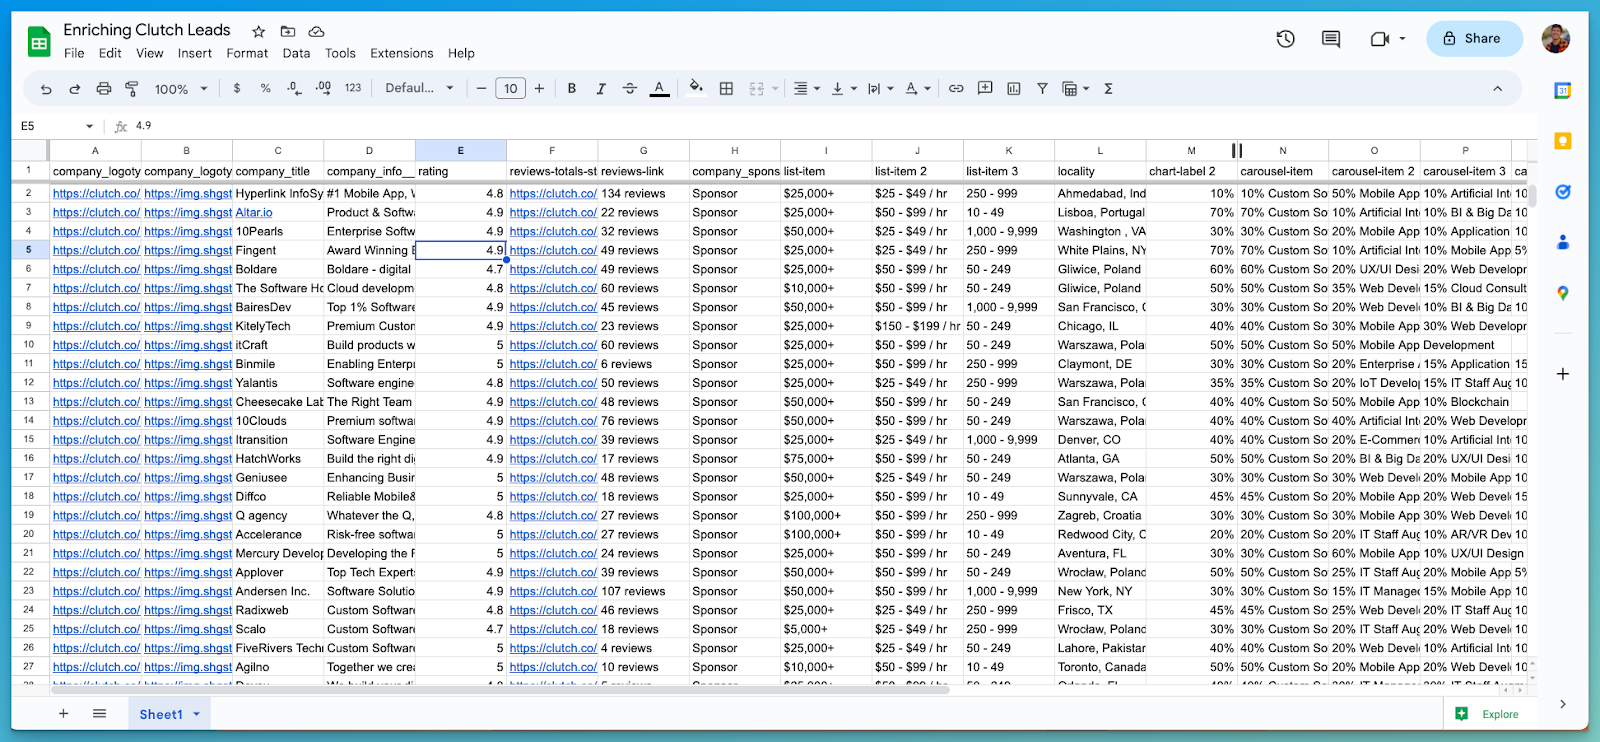Open the Google account avatar
1600x742 pixels.
1555,39
